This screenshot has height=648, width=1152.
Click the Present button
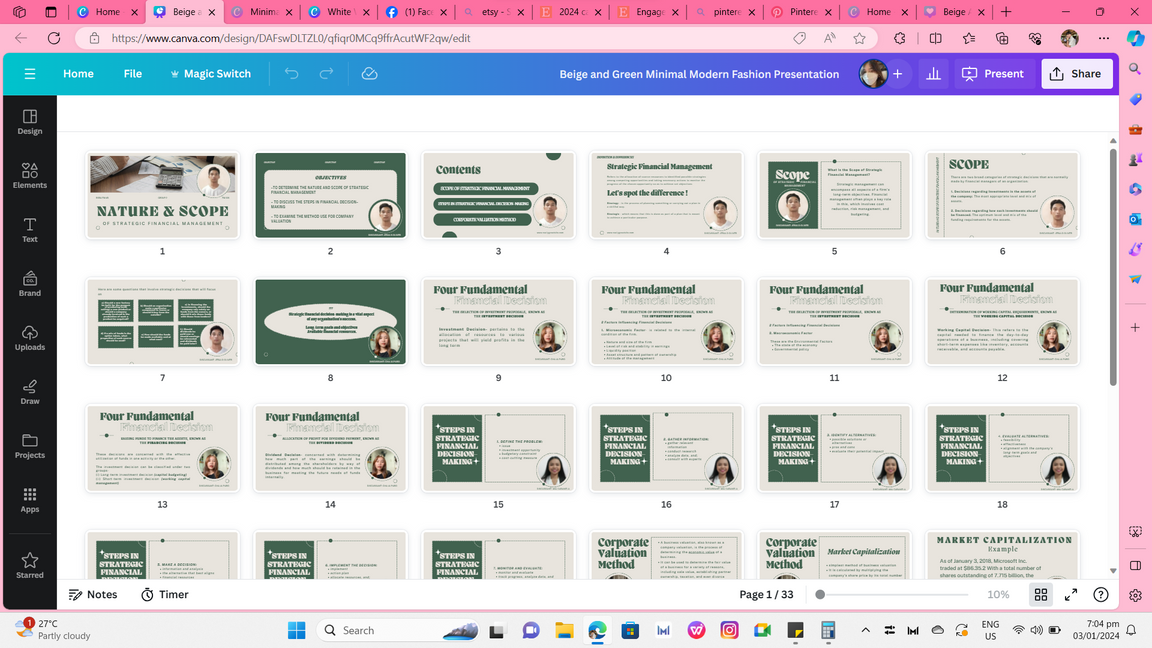993,74
